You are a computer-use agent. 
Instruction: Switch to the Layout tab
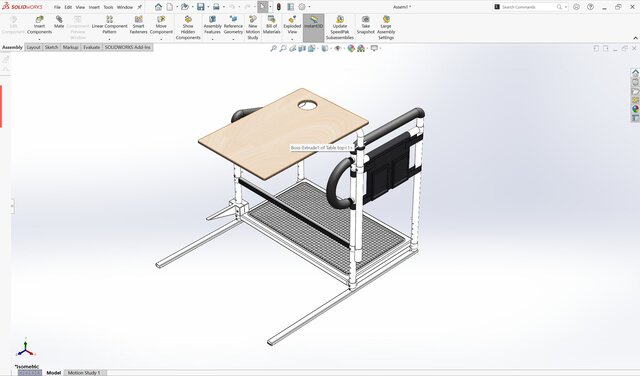coord(33,47)
